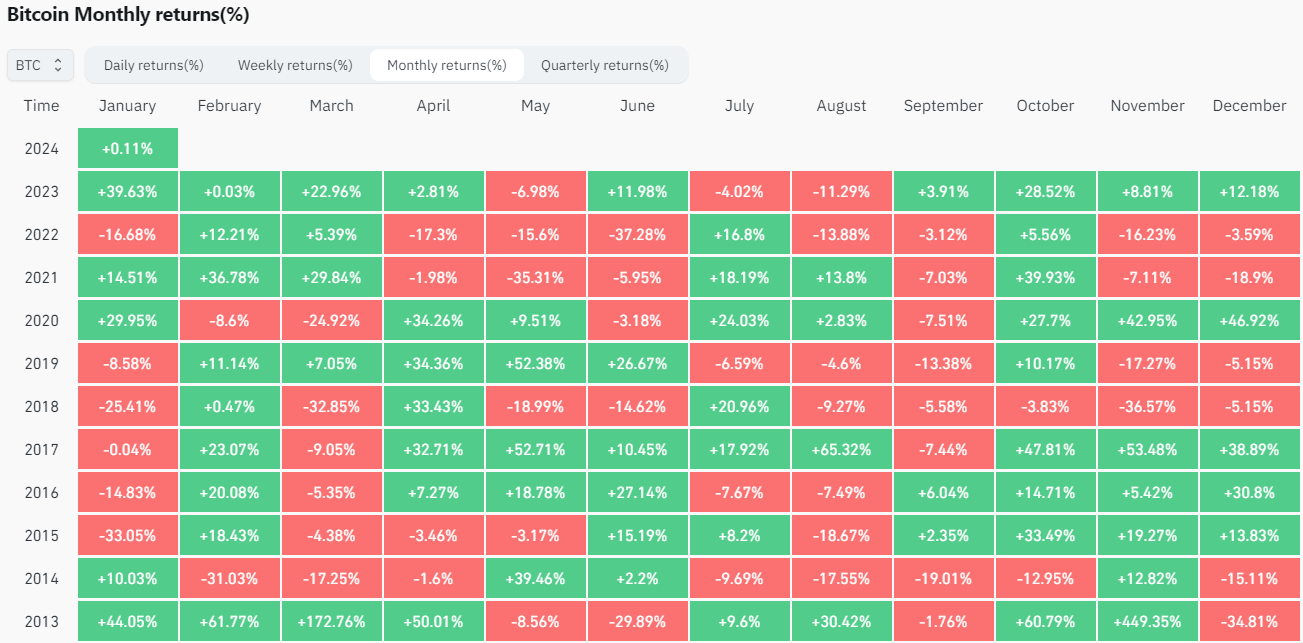Select the Monthly returns(%) tab

pyautogui.click(x=447, y=65)
